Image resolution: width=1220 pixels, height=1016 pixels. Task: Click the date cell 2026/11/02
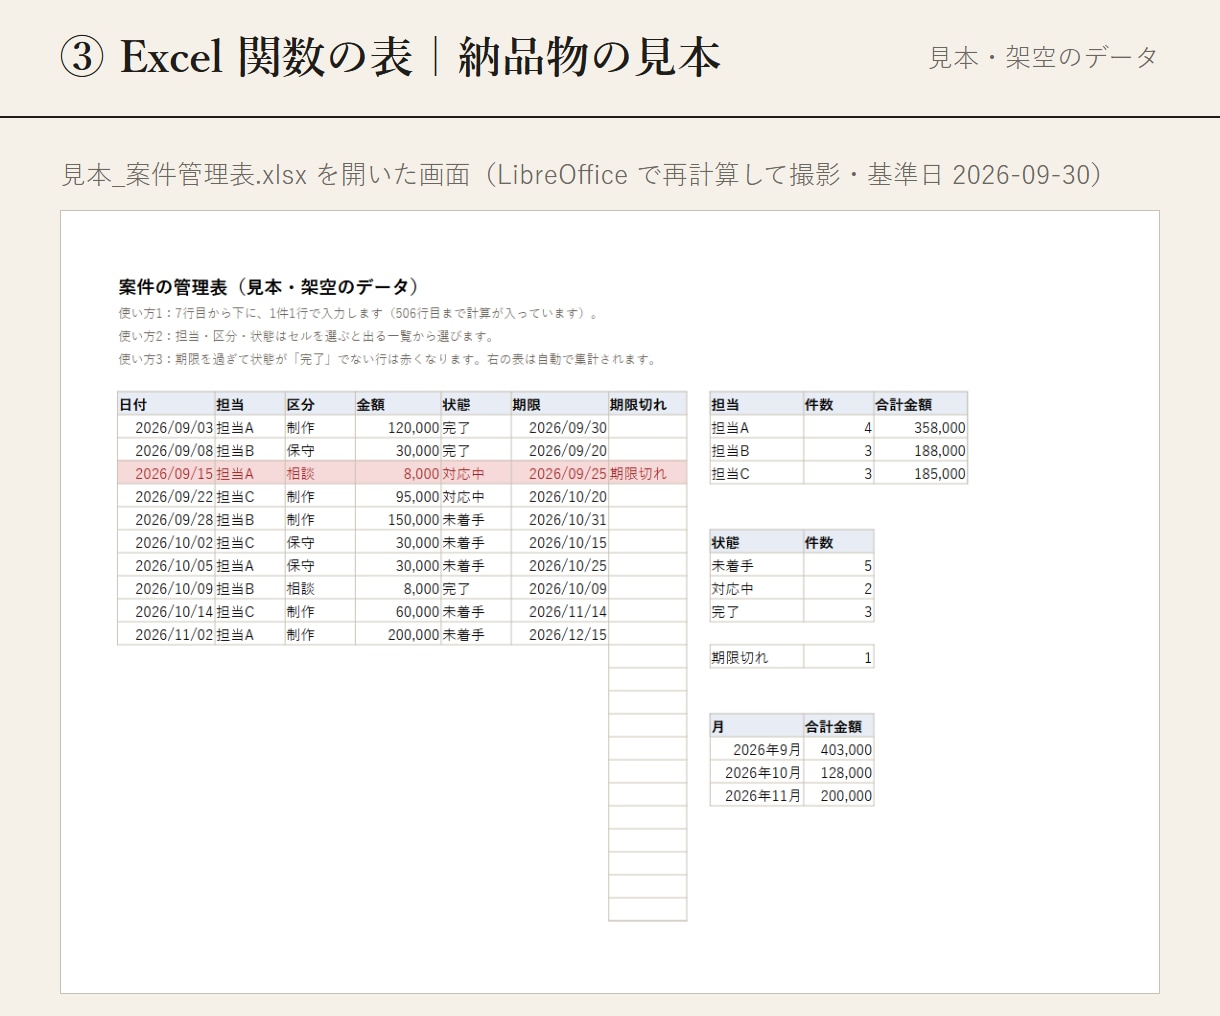(166, 634)
